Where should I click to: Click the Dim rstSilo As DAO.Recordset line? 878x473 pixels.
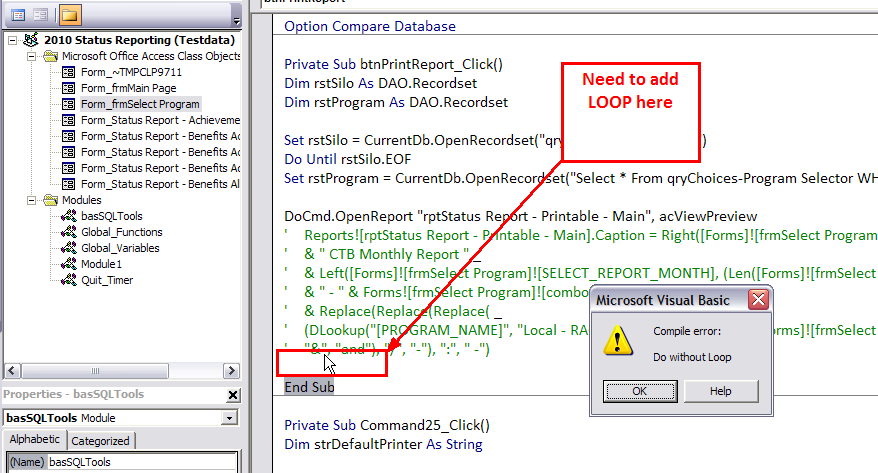pyautogui.click(x=381, y=83)
